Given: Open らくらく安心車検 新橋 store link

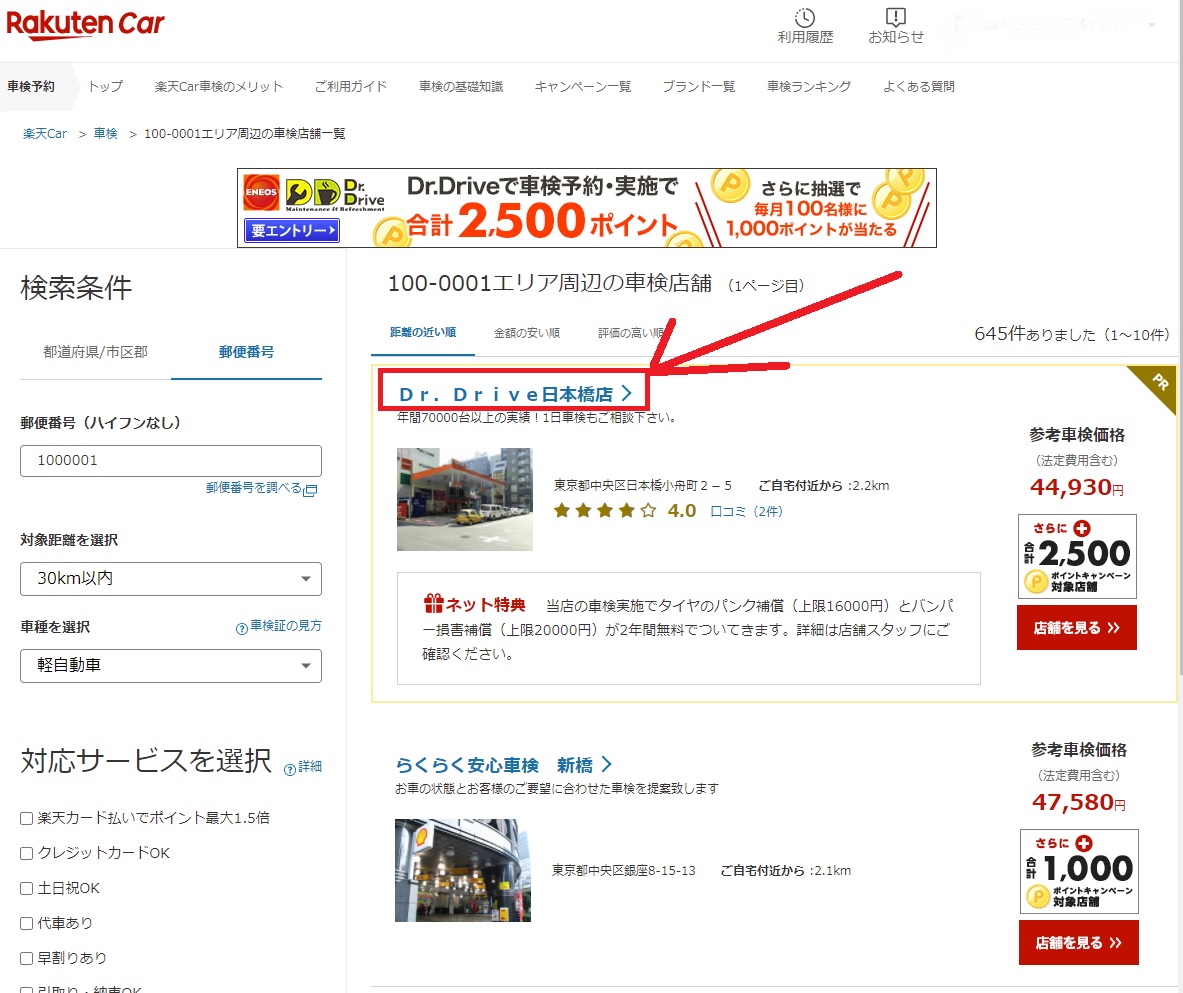Looking at the screenshot, I should (503, 765).
